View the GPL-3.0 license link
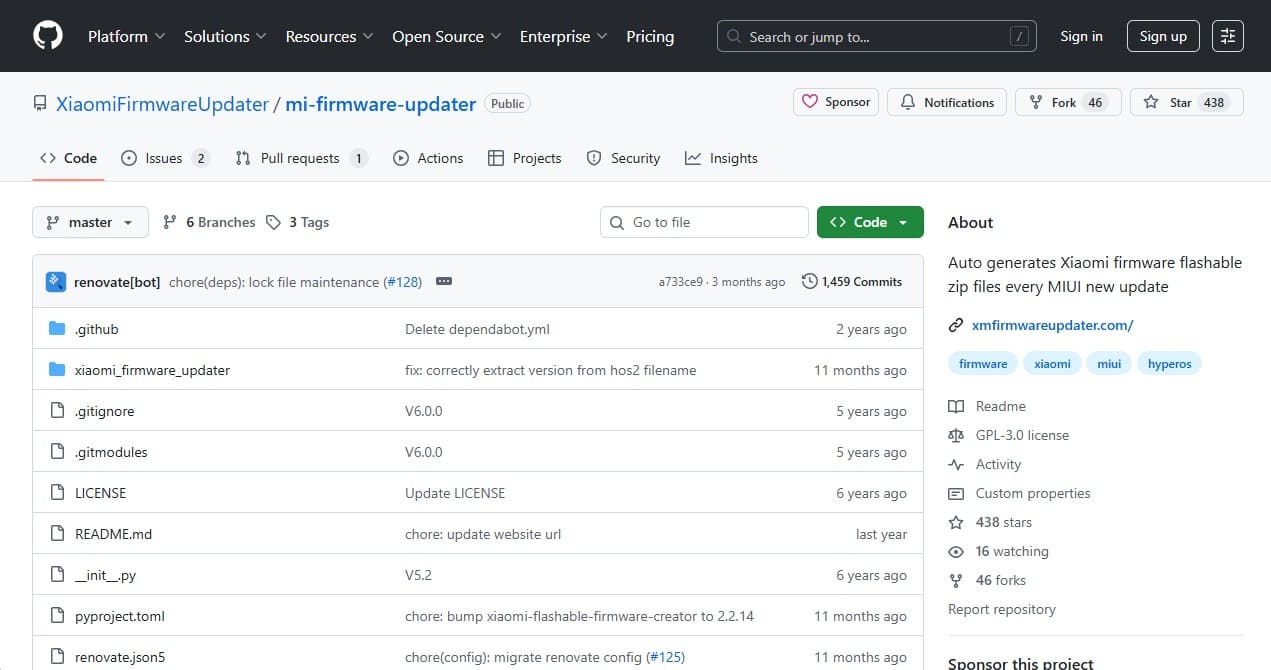 tap(1008, 435)
